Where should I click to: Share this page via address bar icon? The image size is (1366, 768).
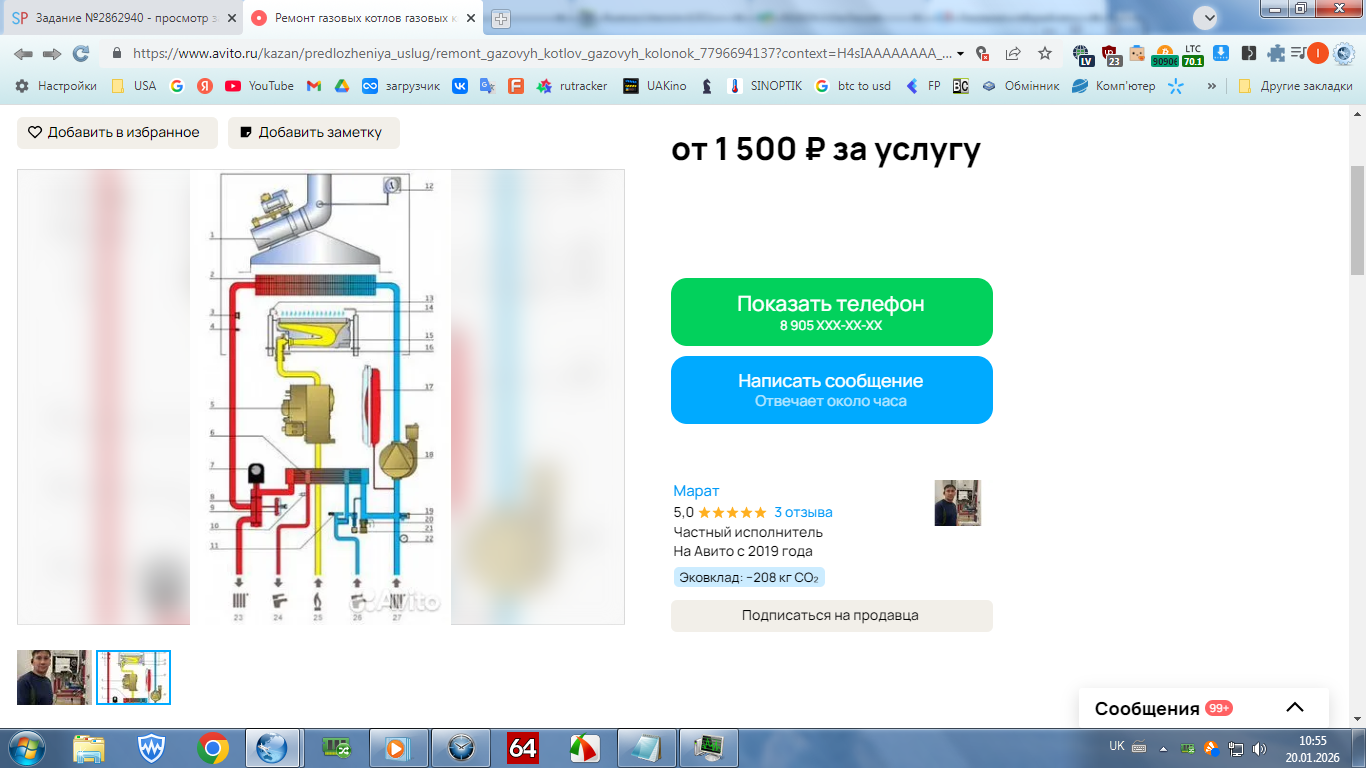tap(1013, 53)
